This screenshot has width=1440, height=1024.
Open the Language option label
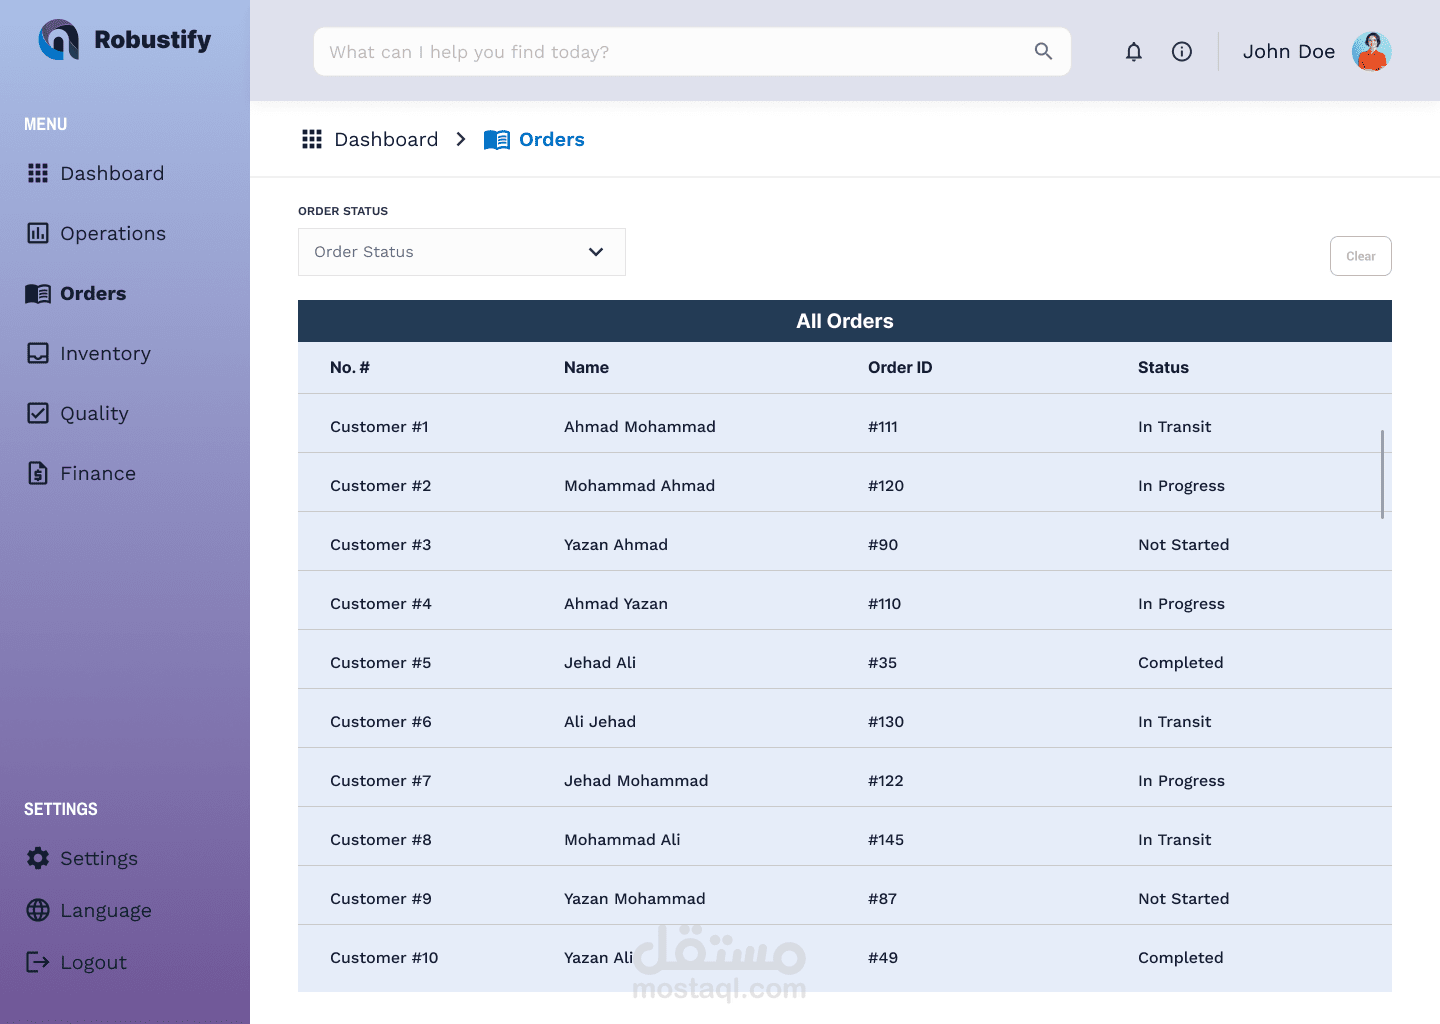tap(106, 910)
